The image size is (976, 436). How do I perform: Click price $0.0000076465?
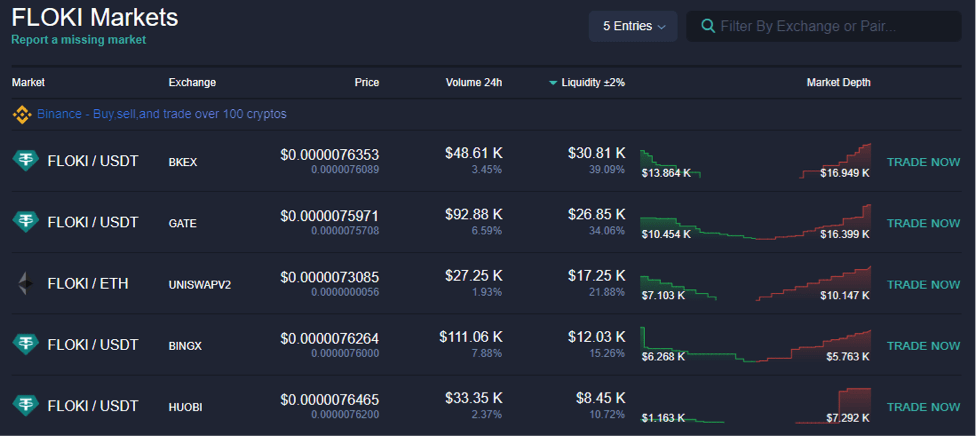329,399
